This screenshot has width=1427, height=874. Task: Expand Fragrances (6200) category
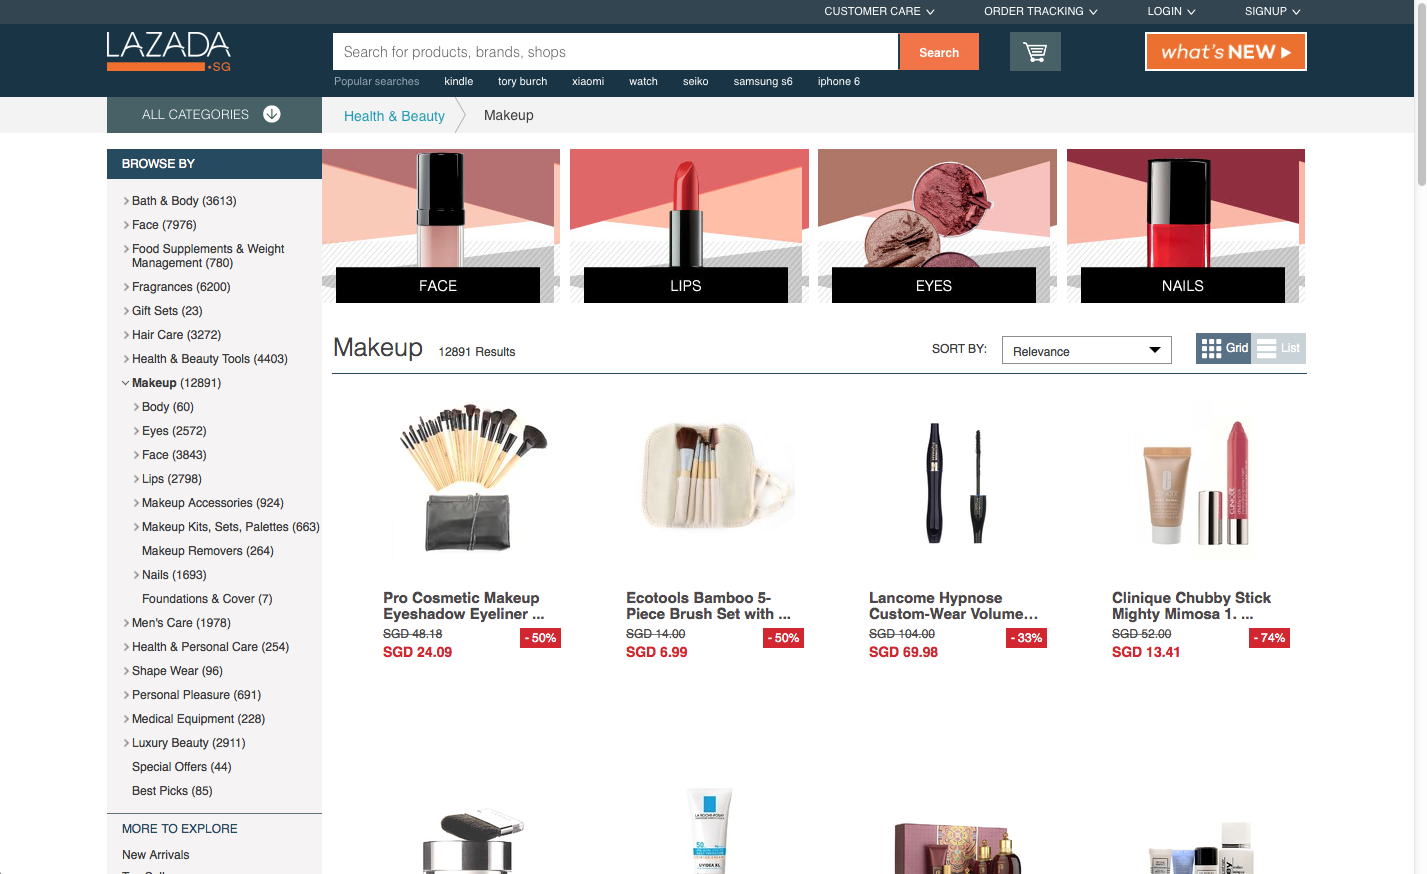(x=181, y=287)
